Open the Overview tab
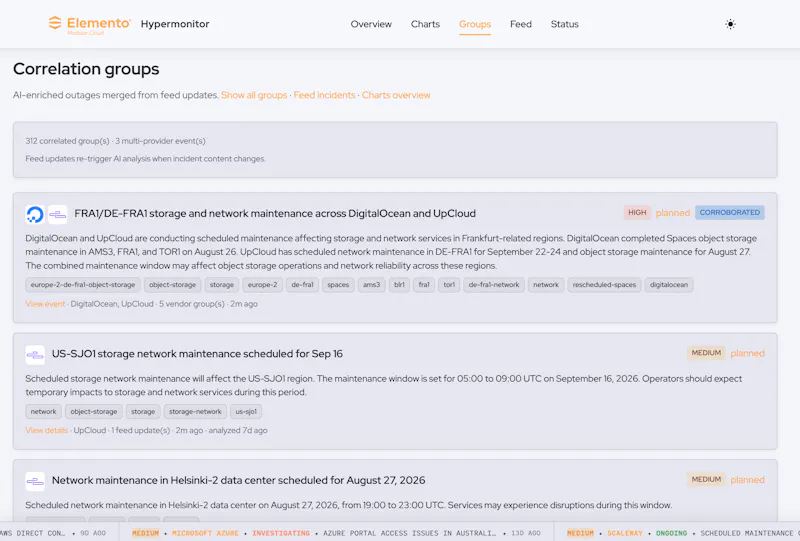This screenshot has height=541, width=800. pos(371,24)
